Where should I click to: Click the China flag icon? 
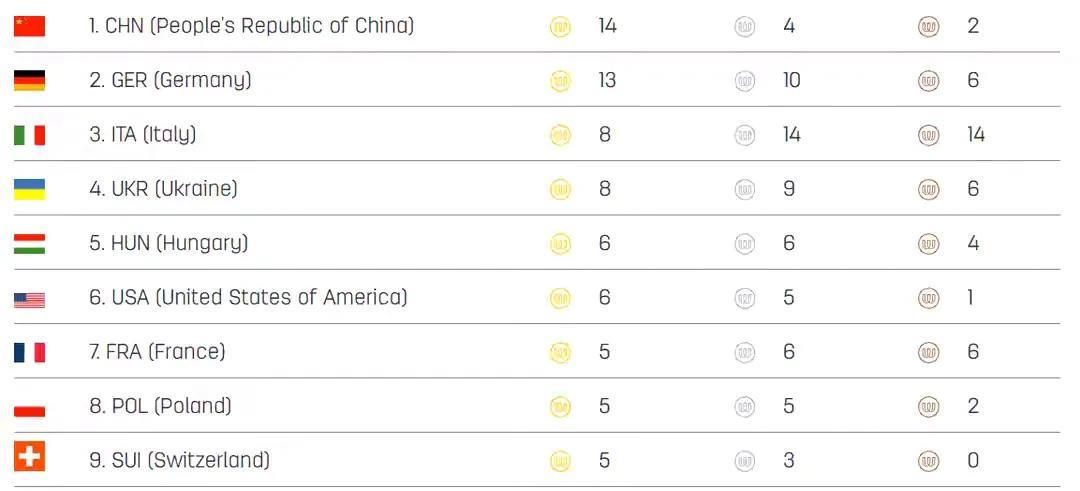(29, 26)
